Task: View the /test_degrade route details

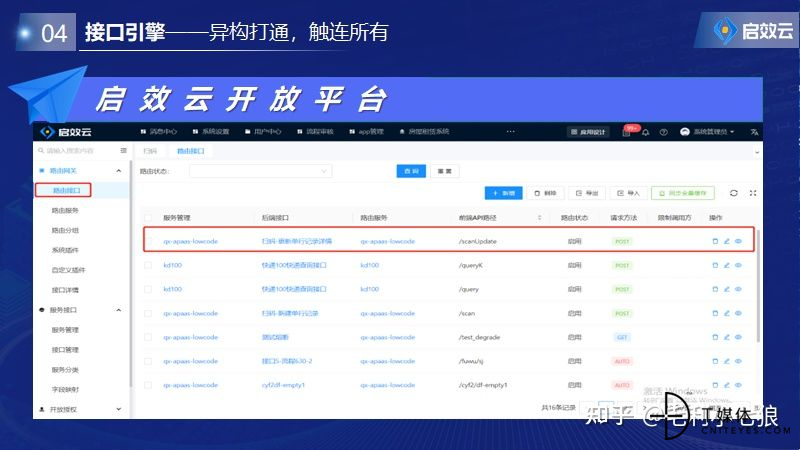Action: (x=738, y=337)
